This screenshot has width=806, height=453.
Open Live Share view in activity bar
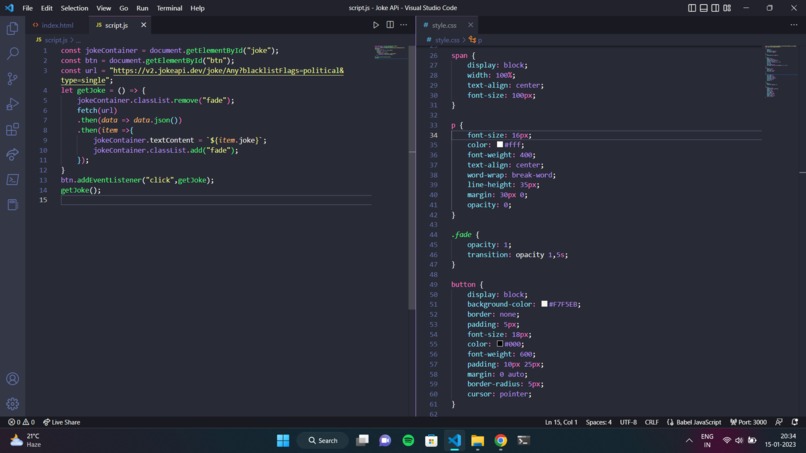click(x=12, y=154)
